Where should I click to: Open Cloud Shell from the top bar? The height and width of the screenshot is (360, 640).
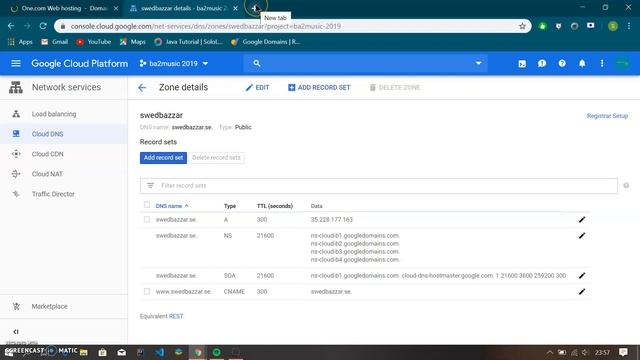[522, 64]
